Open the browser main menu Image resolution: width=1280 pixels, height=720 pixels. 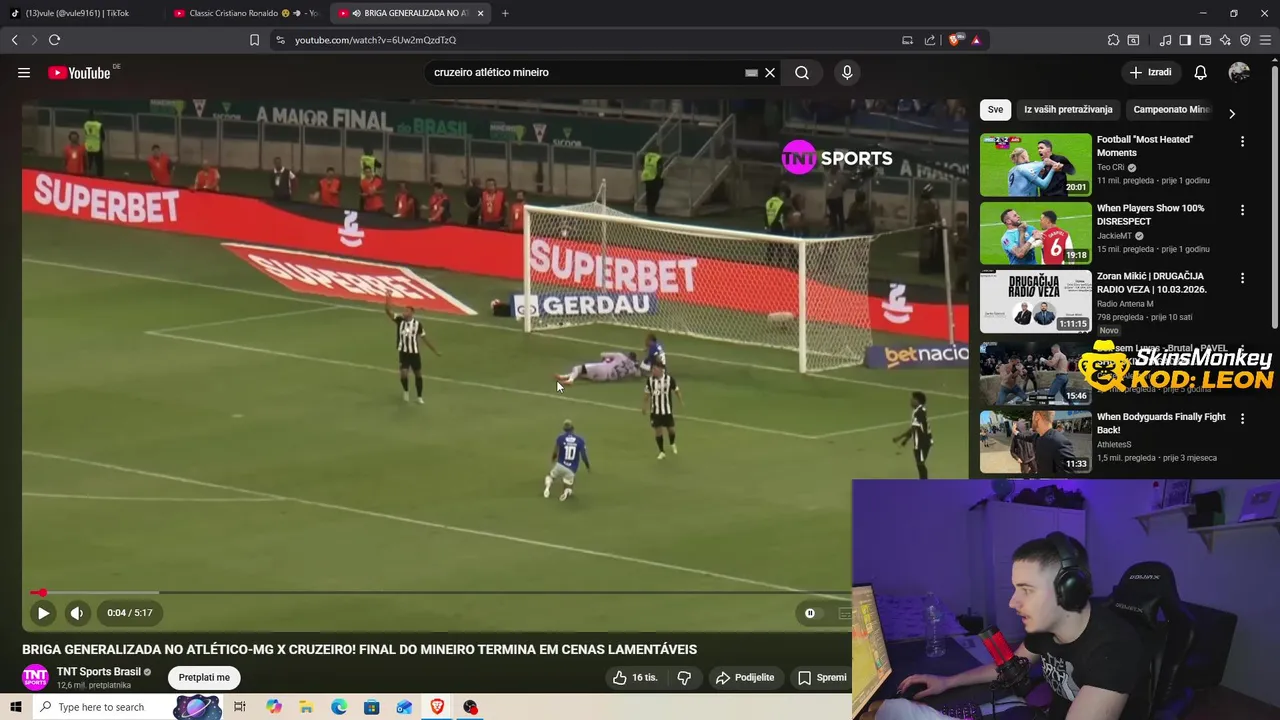[1265, 40]
